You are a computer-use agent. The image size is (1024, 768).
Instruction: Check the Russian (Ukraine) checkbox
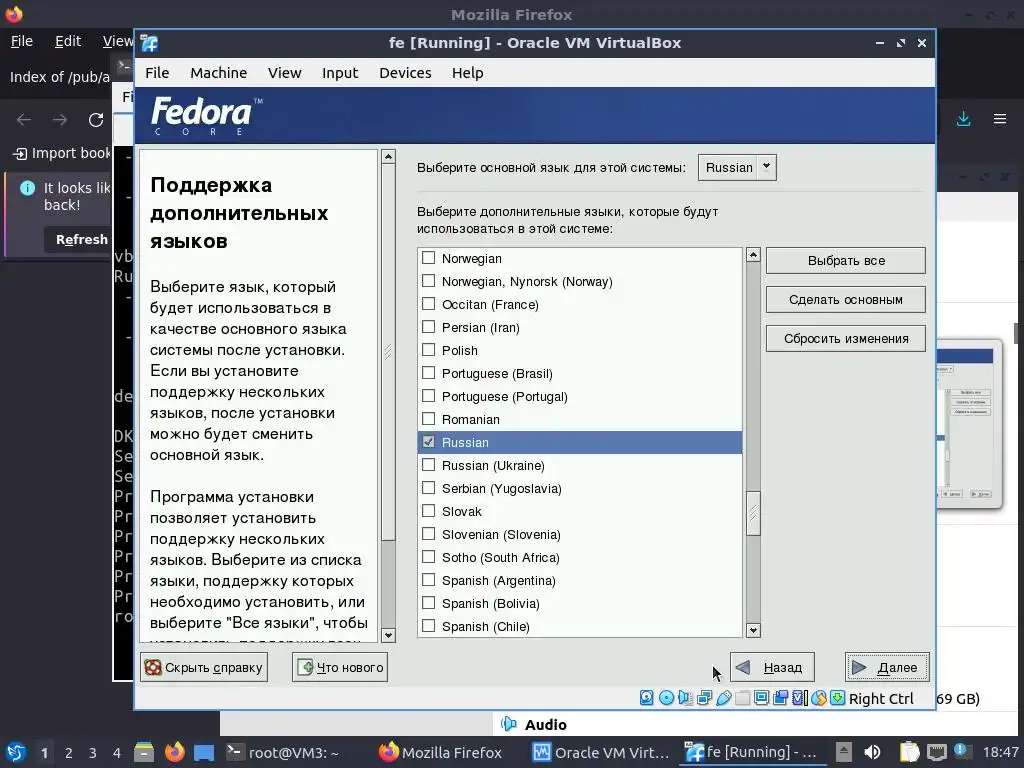coord(428,465)
